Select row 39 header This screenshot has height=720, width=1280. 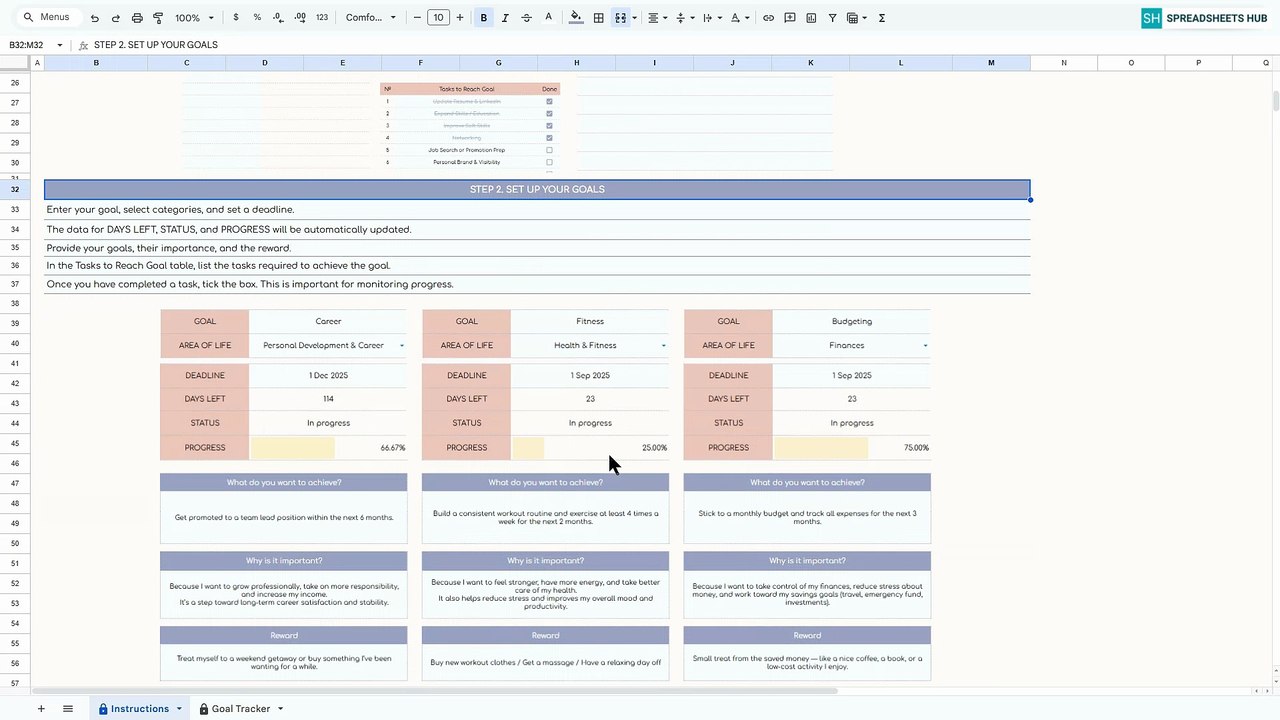pos(15,323)
